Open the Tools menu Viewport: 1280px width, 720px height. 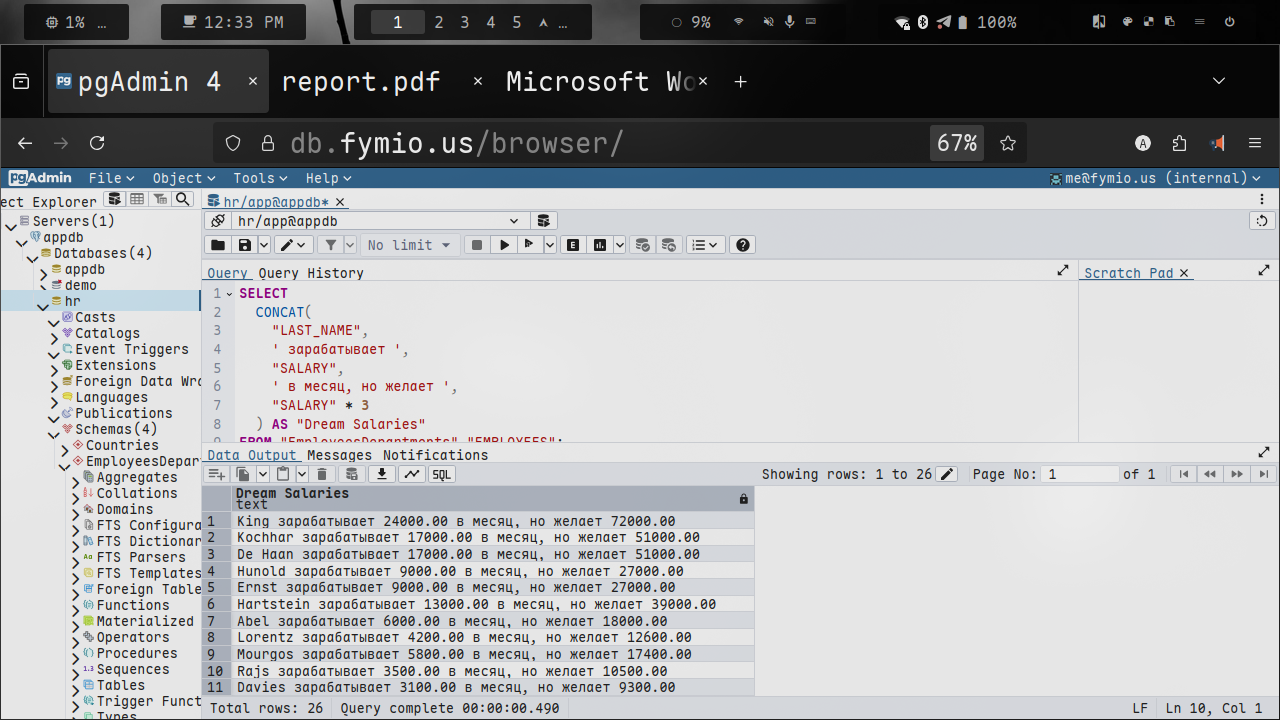pyautogui.click(x=260, y=178)
